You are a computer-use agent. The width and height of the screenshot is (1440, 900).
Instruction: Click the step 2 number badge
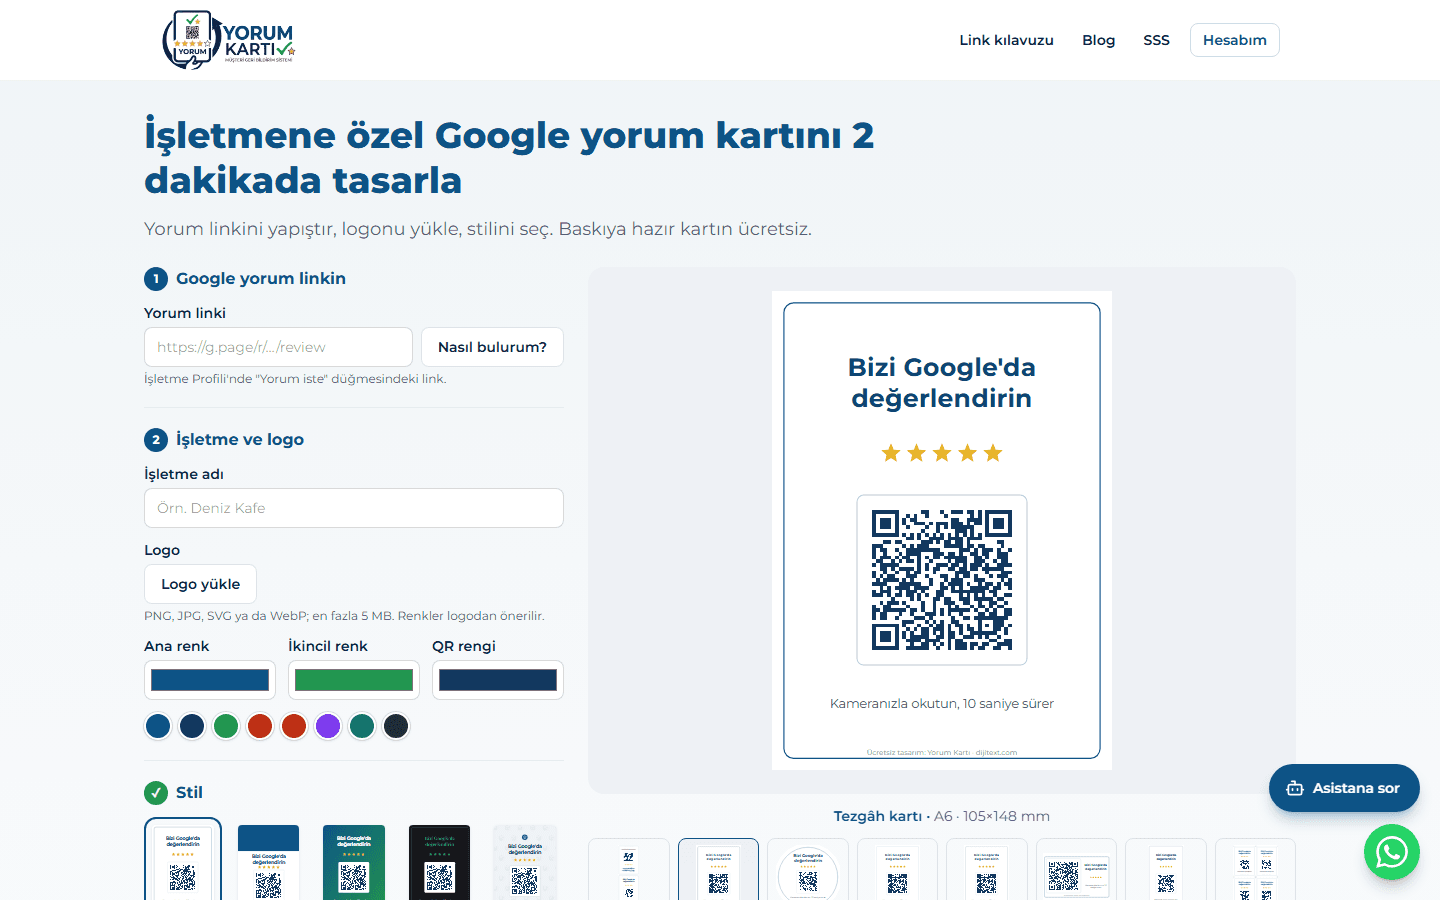coord(156,439)
